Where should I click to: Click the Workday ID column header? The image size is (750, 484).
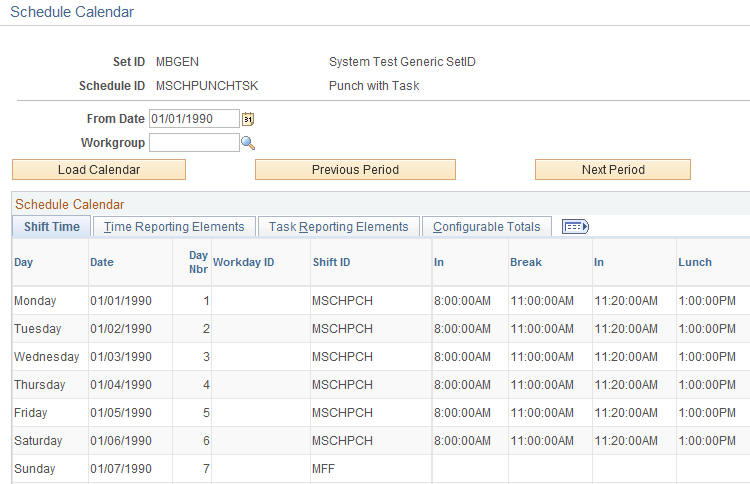point(243,262)
